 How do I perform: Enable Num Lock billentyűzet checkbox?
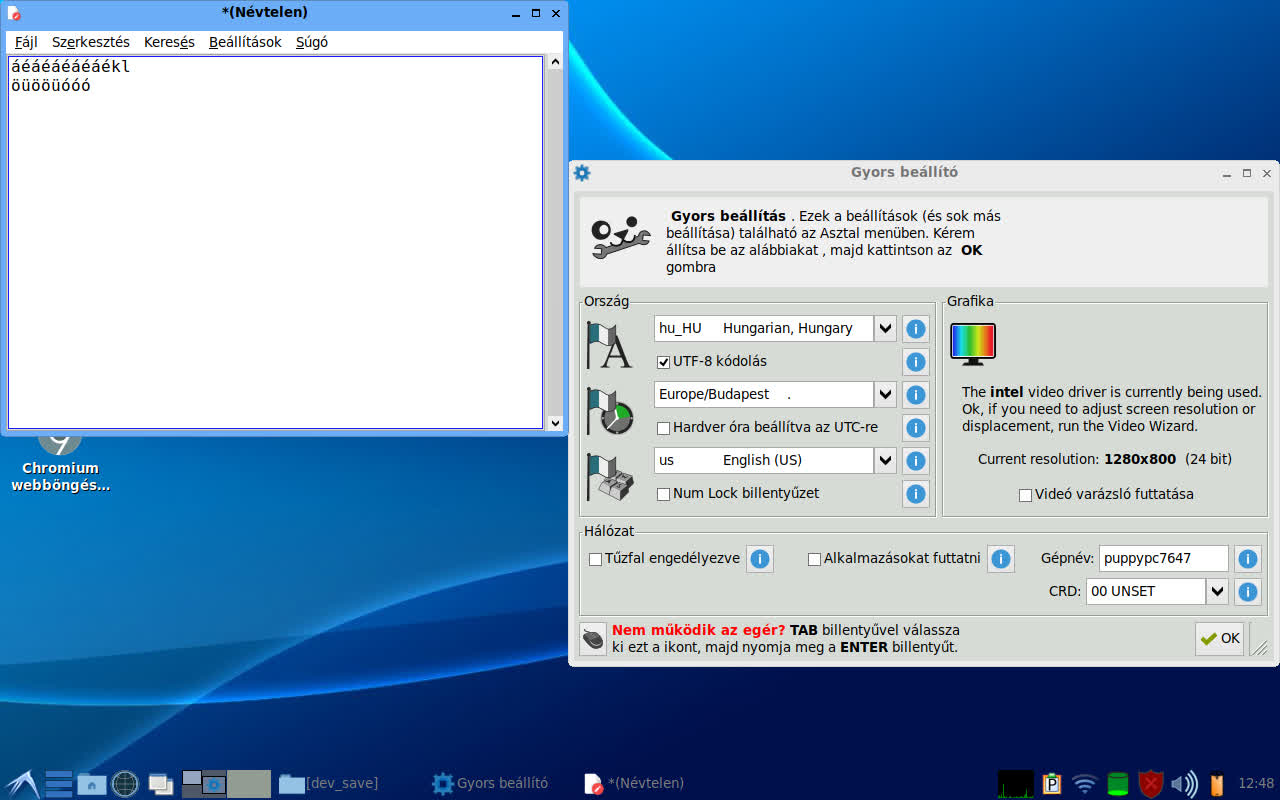[x=663, y=494]
